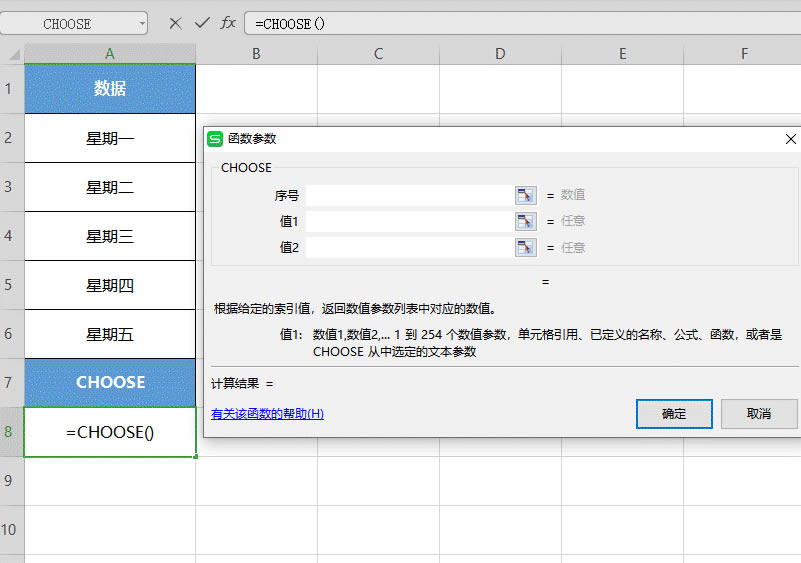
Task: Select row 3 header
Action: click(12, 187)
